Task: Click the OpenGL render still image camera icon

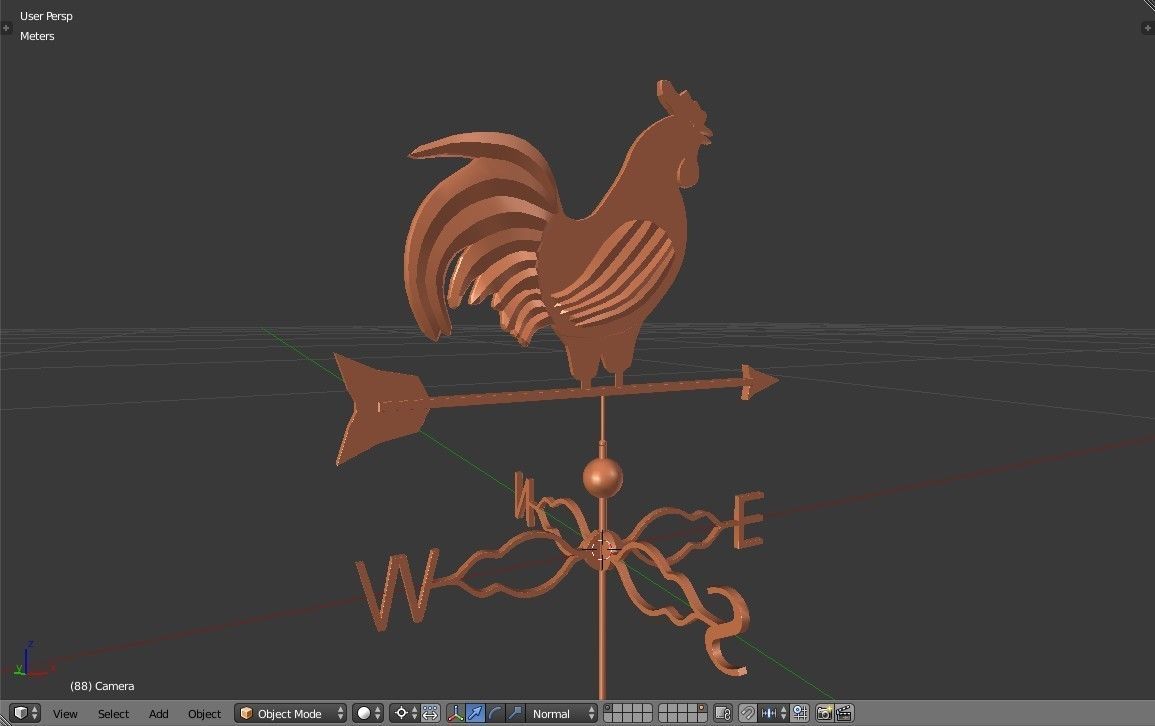Action: (825, 713)
